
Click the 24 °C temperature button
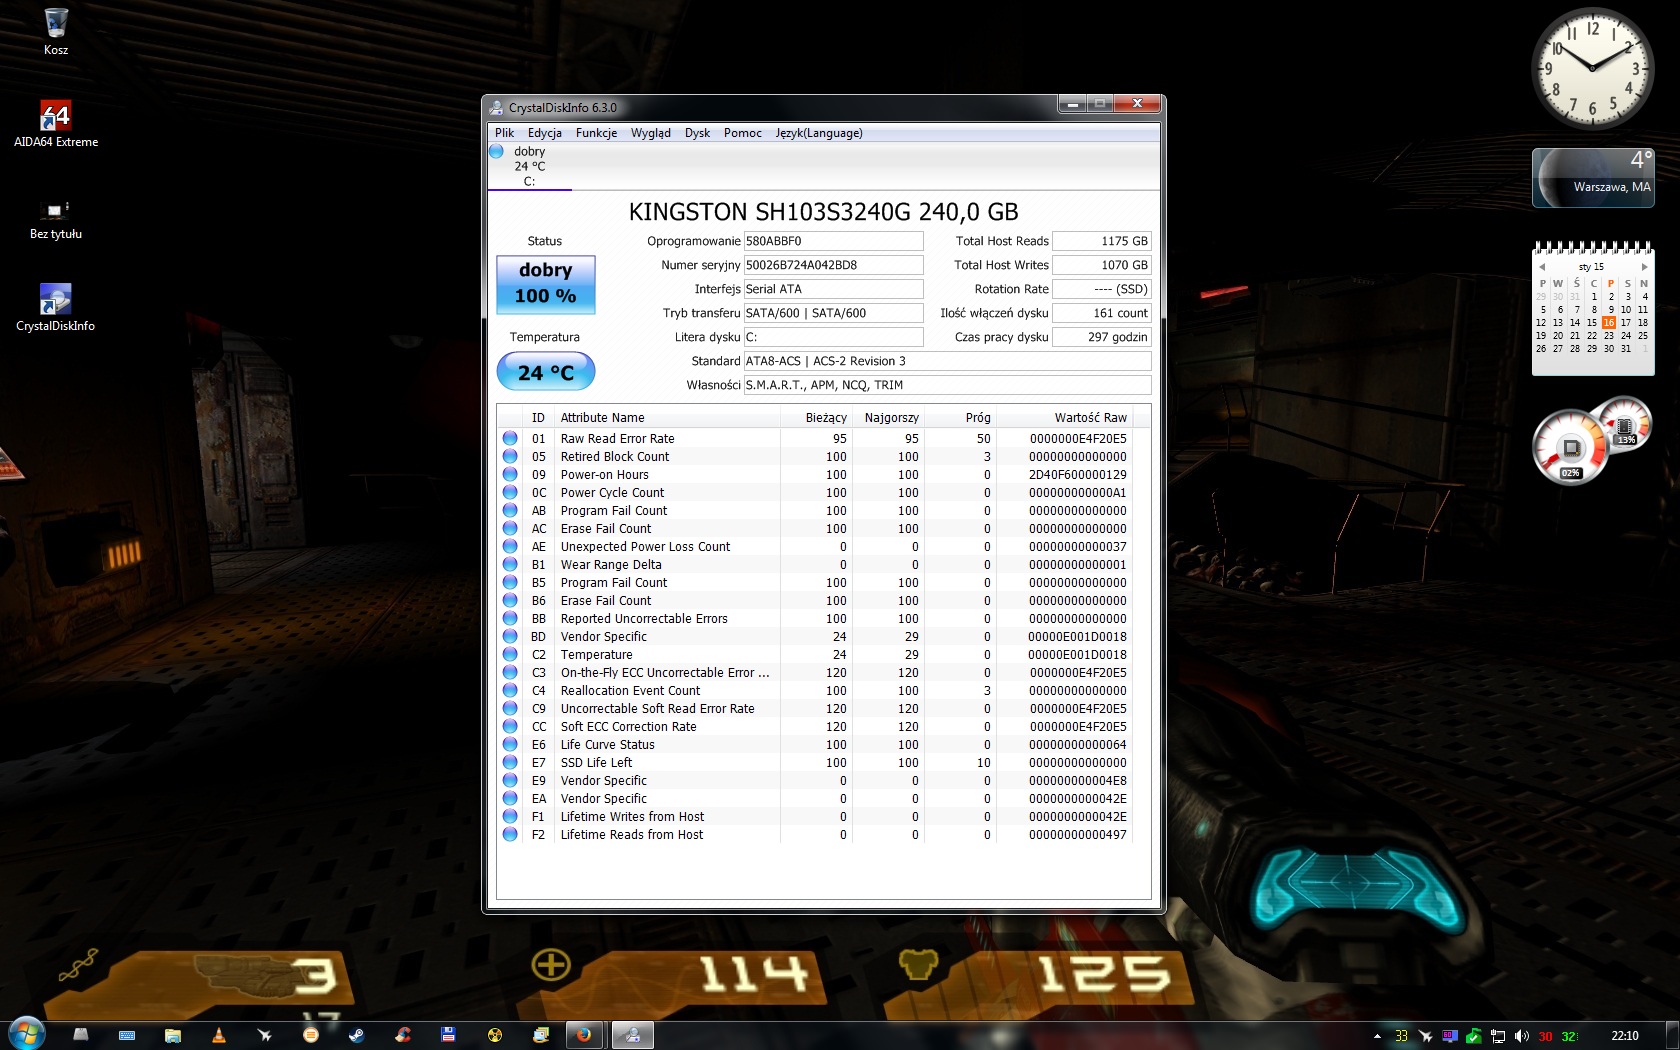(x=546, y=372)
